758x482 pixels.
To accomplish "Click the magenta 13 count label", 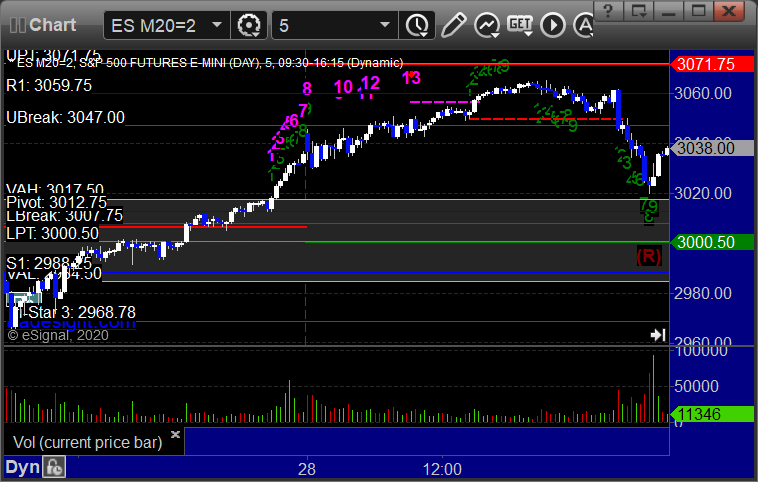I will [411, 77].
